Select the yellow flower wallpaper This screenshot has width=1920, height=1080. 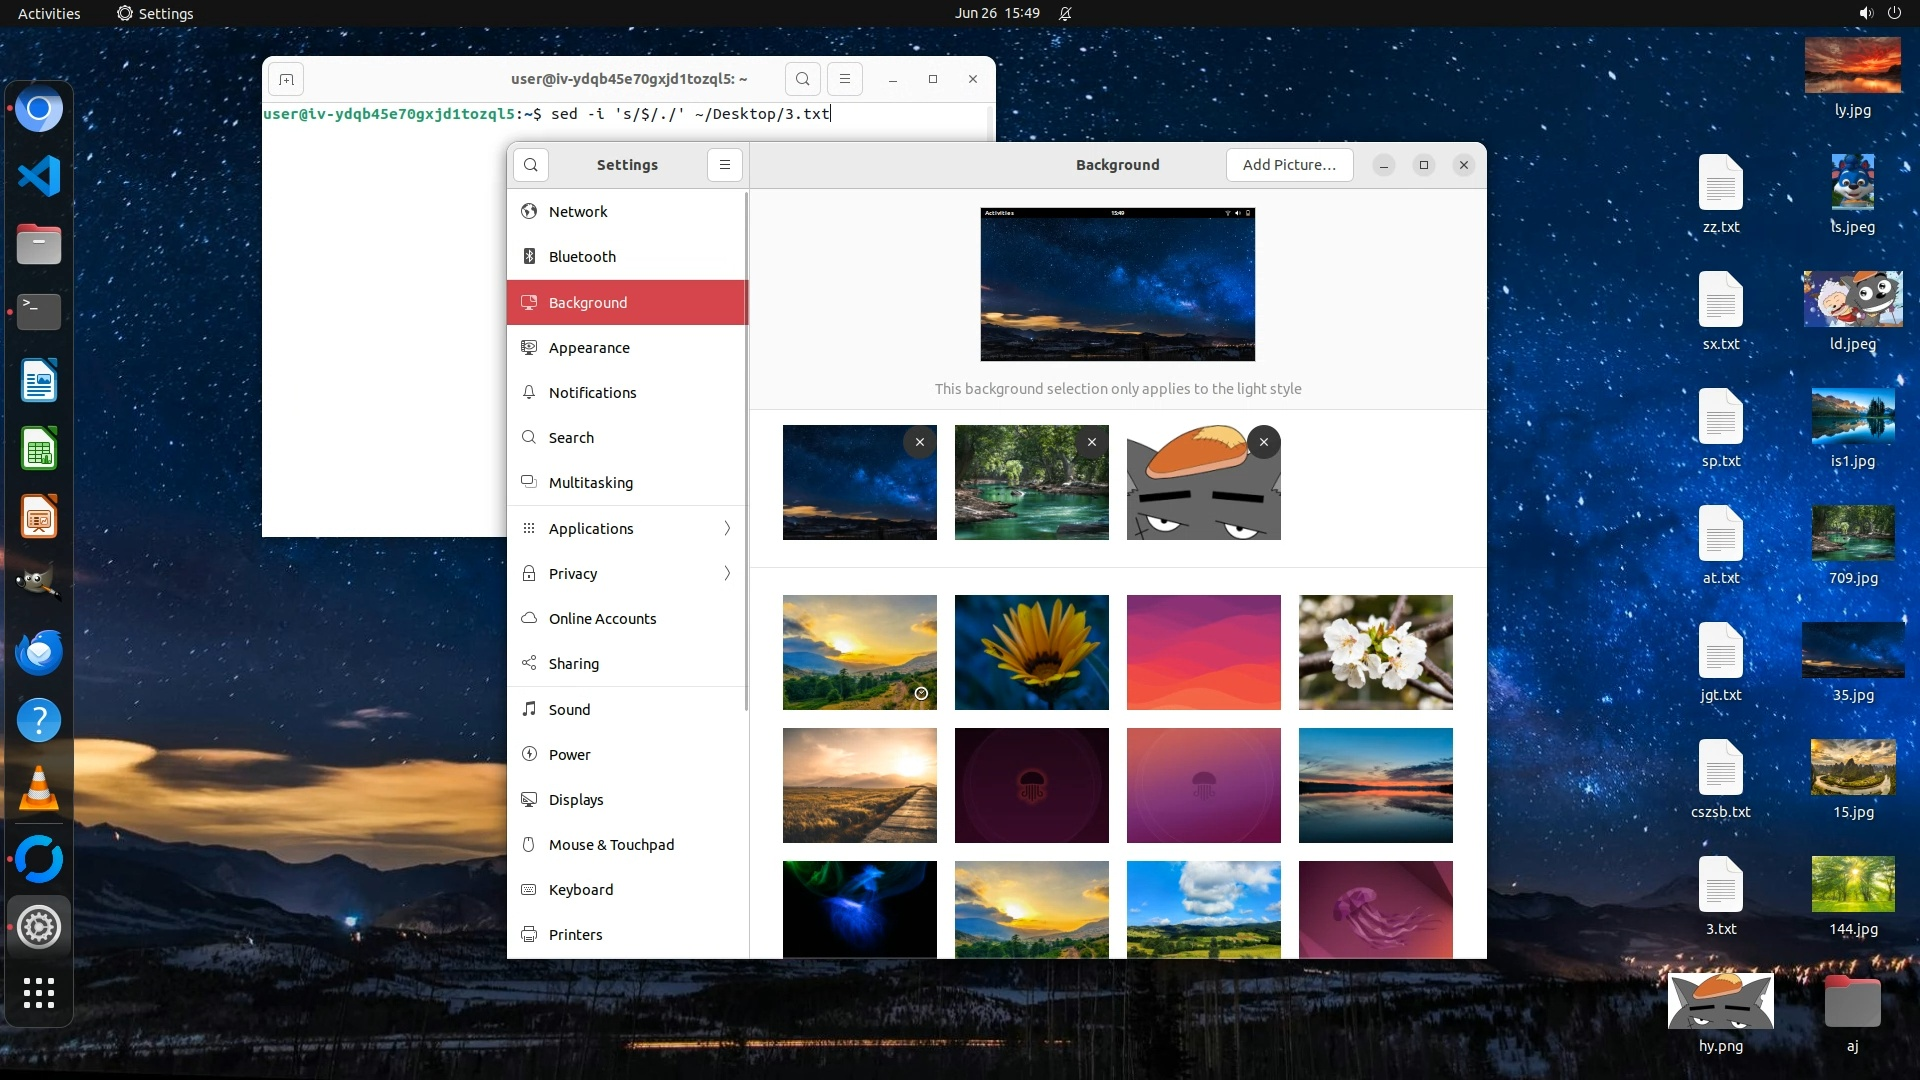1031,652
